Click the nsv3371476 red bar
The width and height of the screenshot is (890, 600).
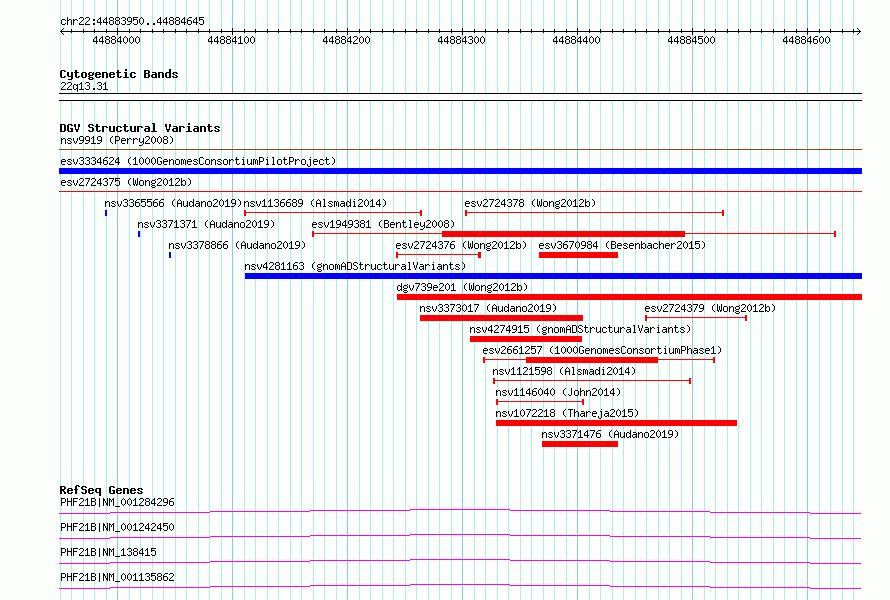580,444
